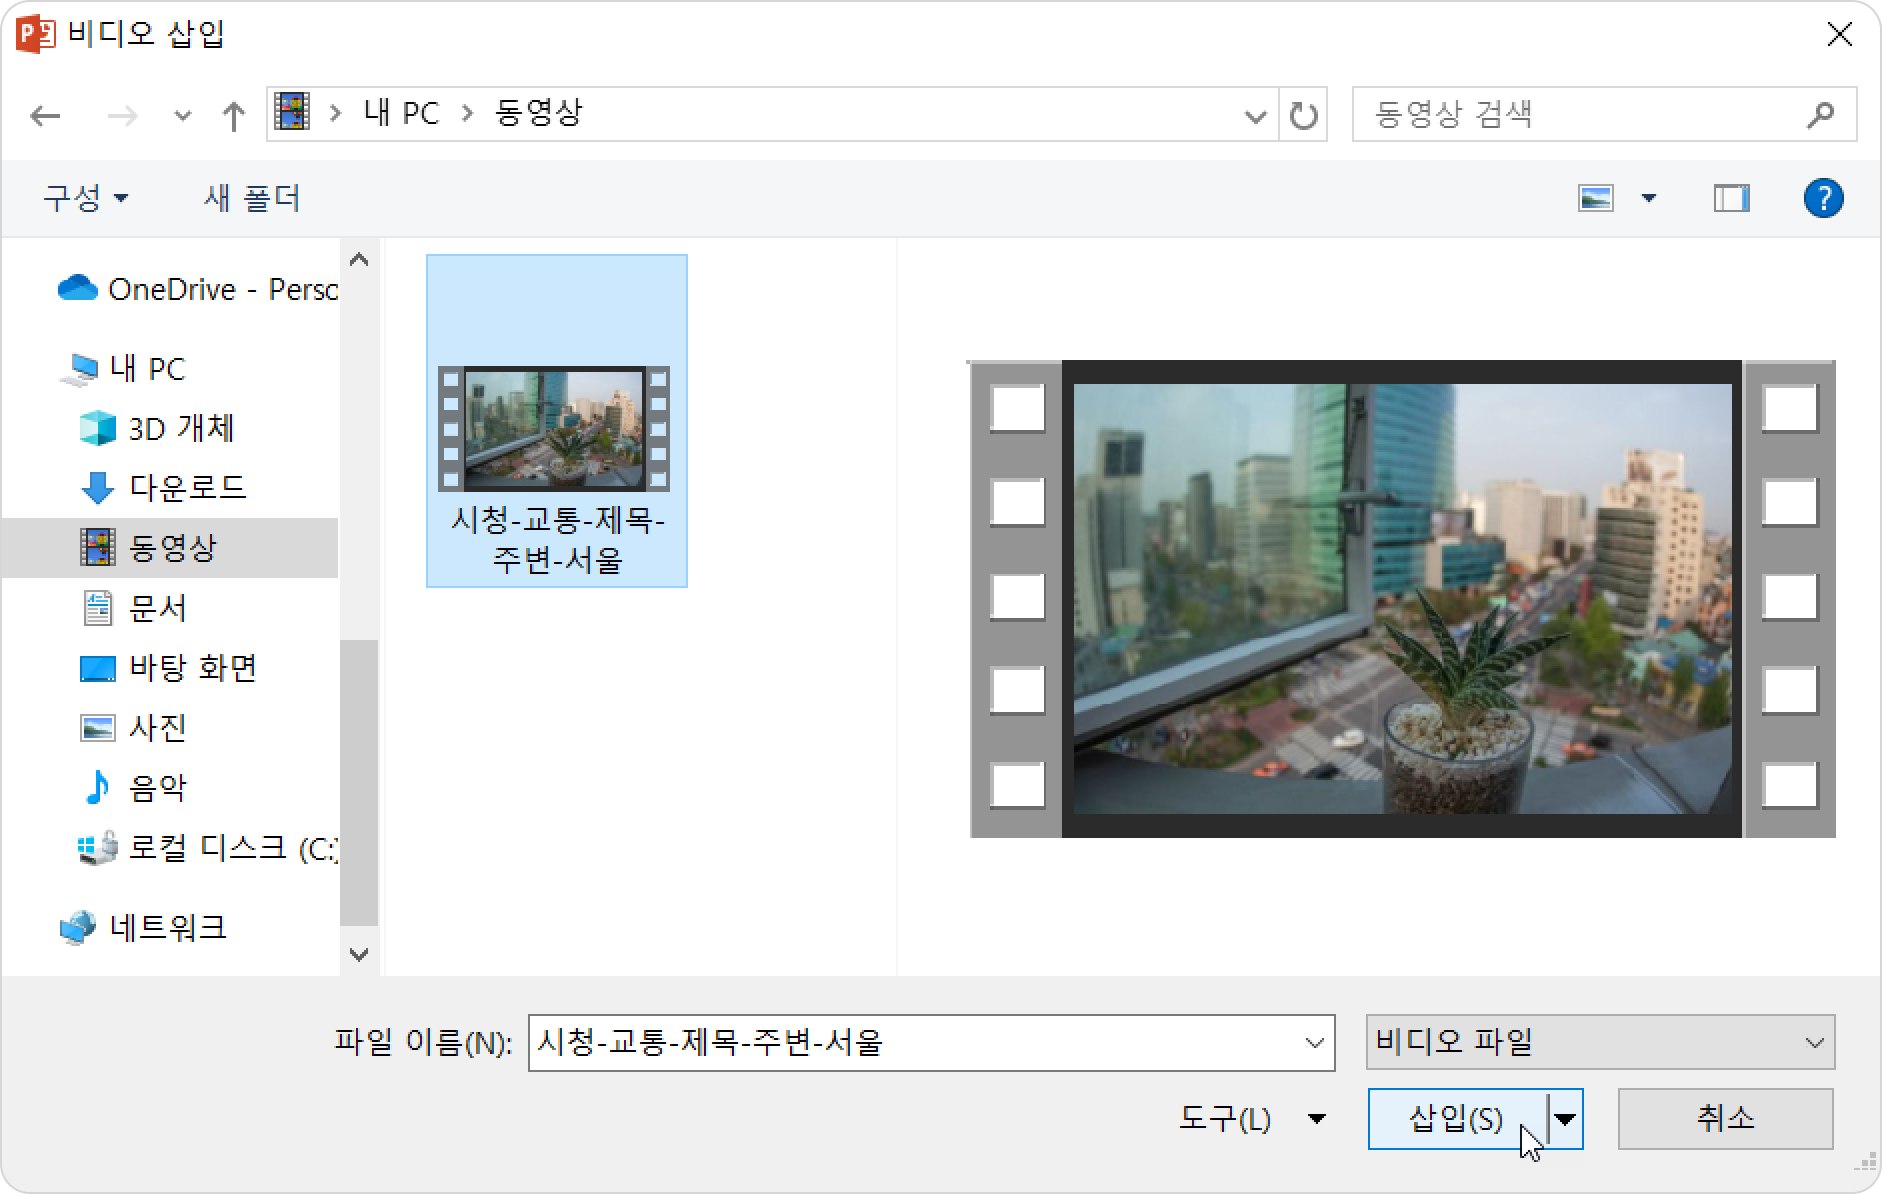Go up one folder level
Viewport: 1882px width, 1194px height.
point(233,116)
